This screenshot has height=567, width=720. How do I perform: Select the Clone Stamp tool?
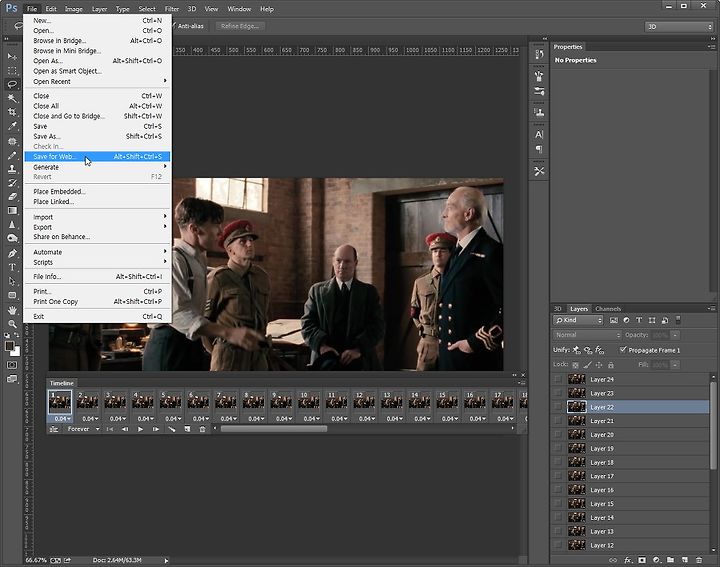tap(12, 169)
